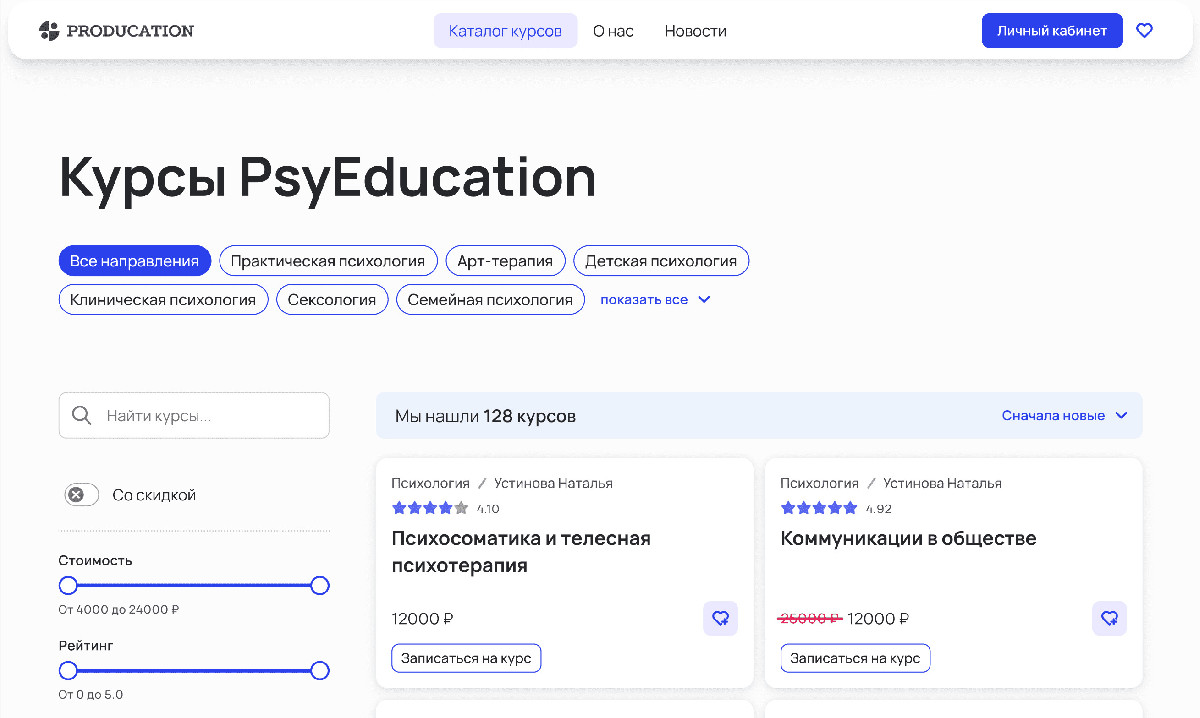Click rating value 4.10
Image resolution: width=1200 pixels, height=718 pixels.
(x=488, y=508)
